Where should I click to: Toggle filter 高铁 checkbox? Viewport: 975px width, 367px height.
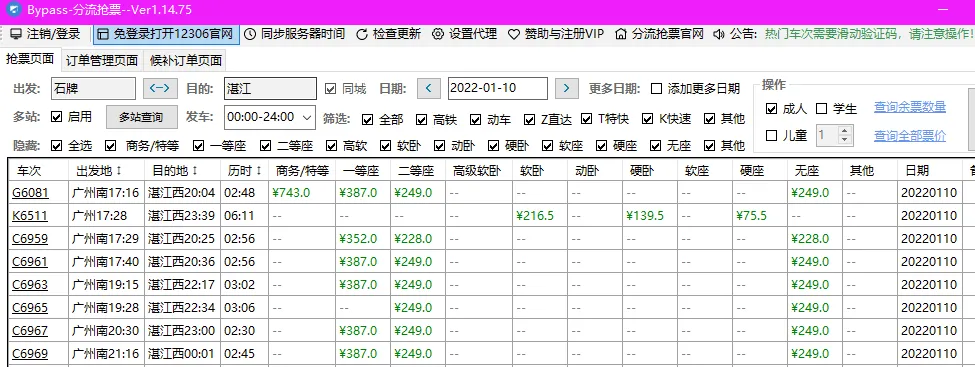tap(422, 119)
